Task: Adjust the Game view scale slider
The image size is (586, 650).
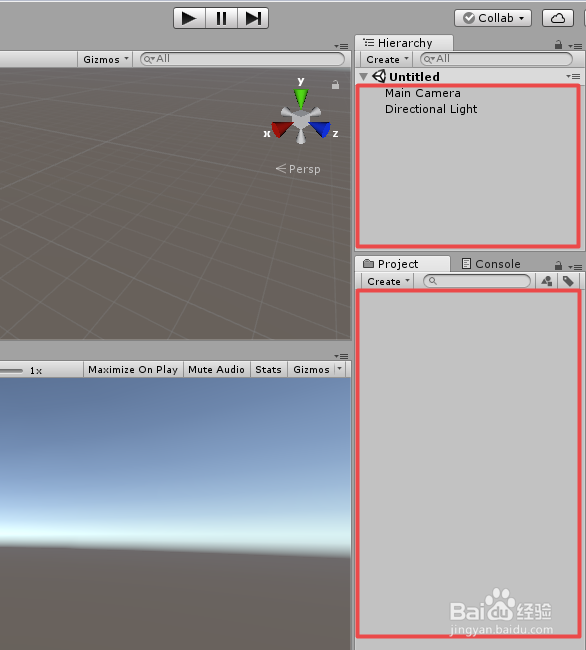Action: point(12,371)
